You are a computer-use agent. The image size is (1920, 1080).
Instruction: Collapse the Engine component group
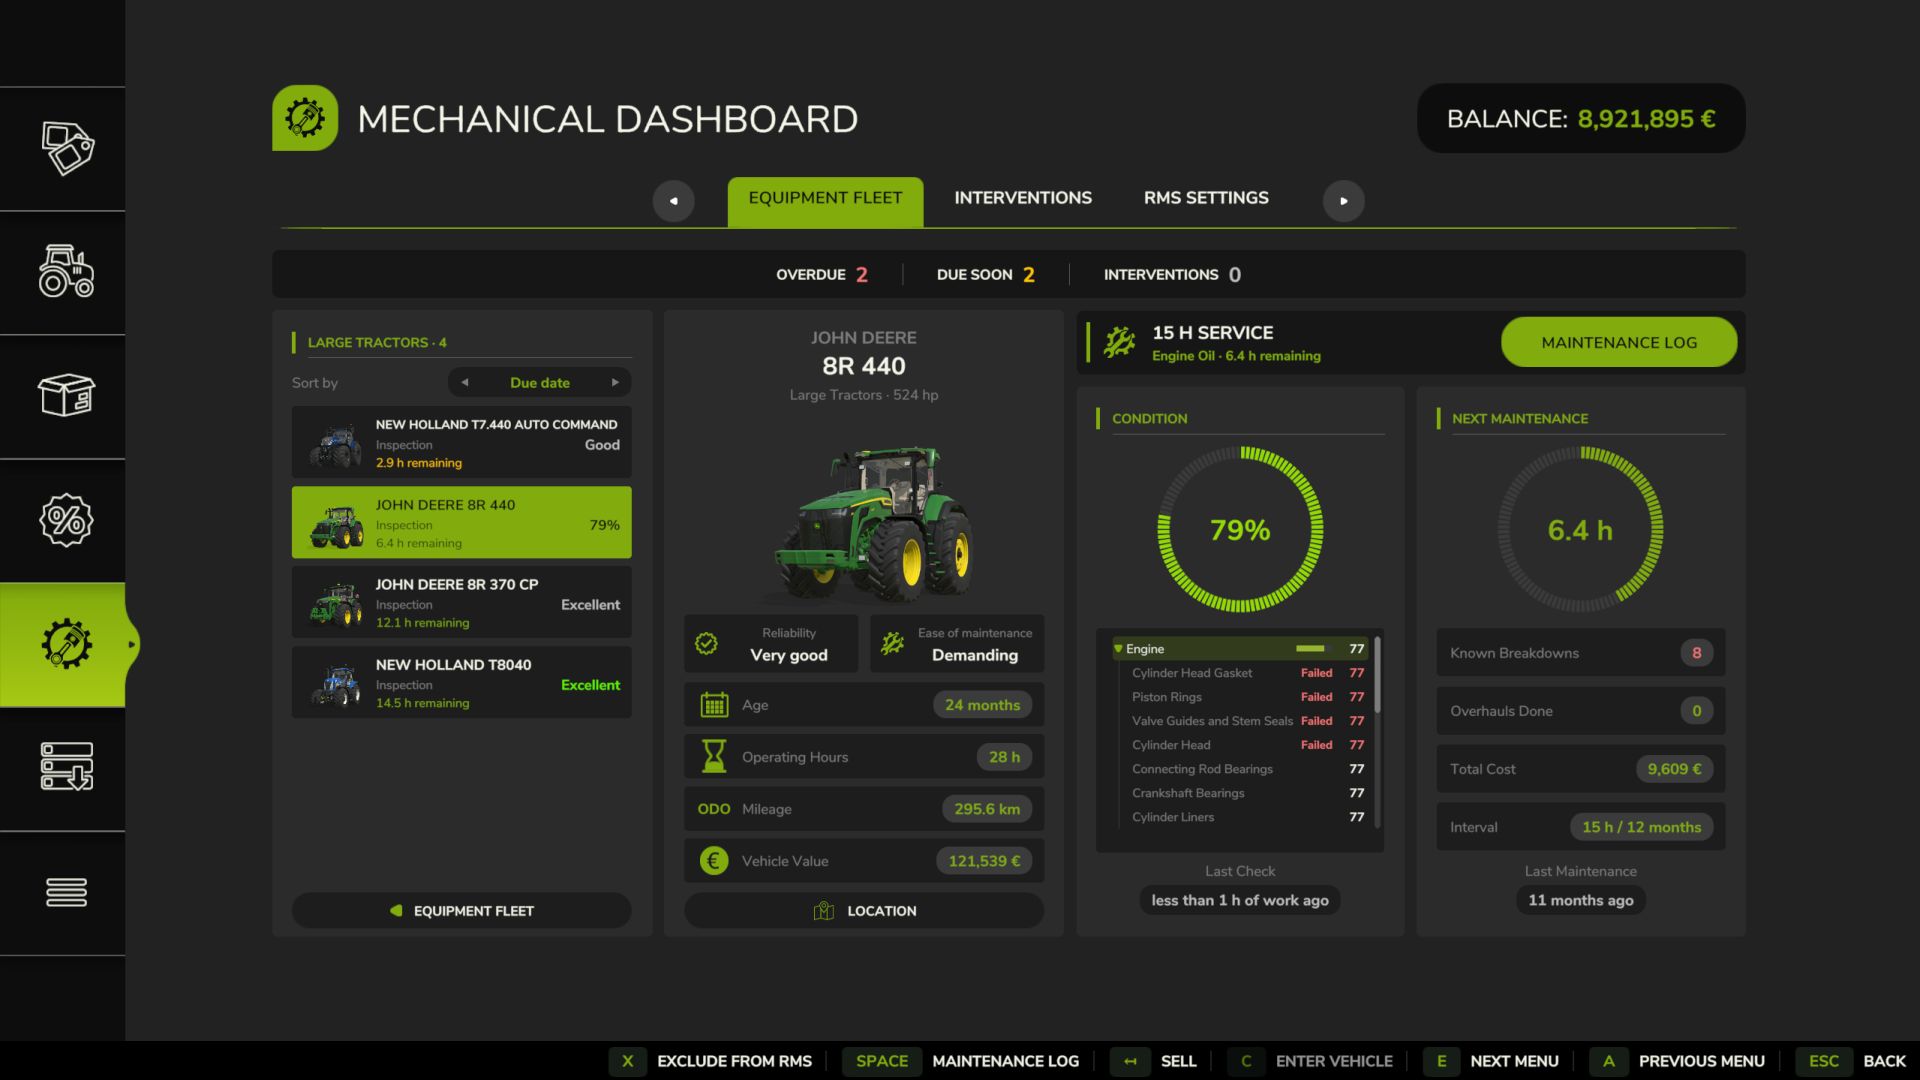tap(1118, 649)
